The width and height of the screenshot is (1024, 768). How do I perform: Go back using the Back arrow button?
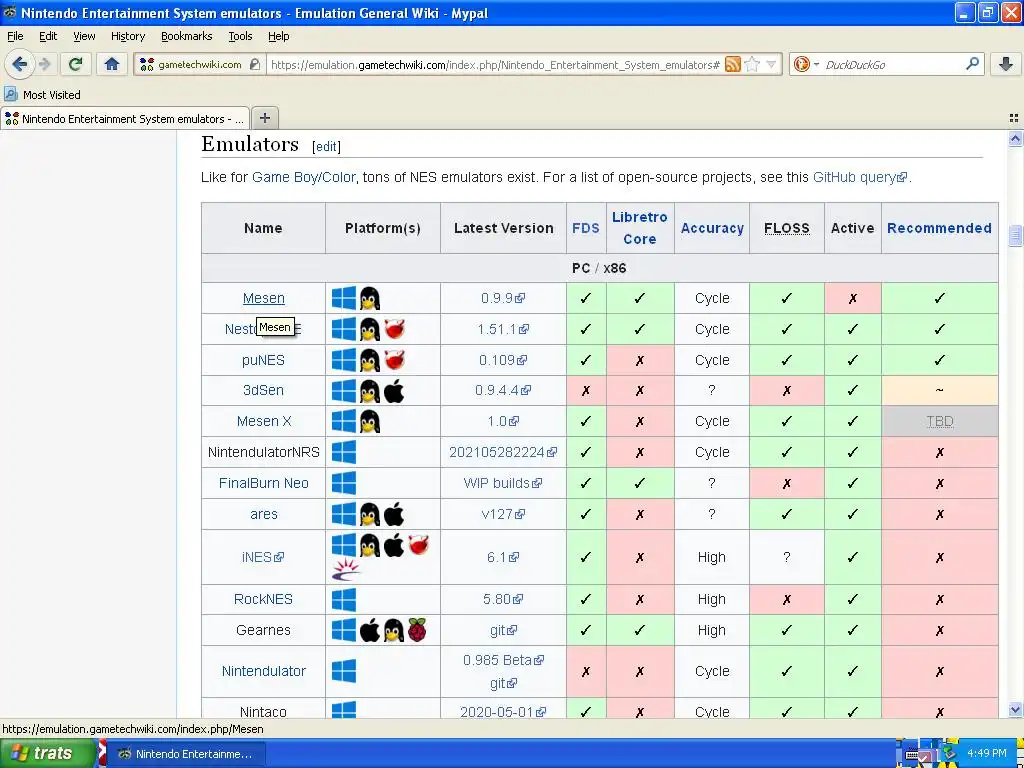20,64
